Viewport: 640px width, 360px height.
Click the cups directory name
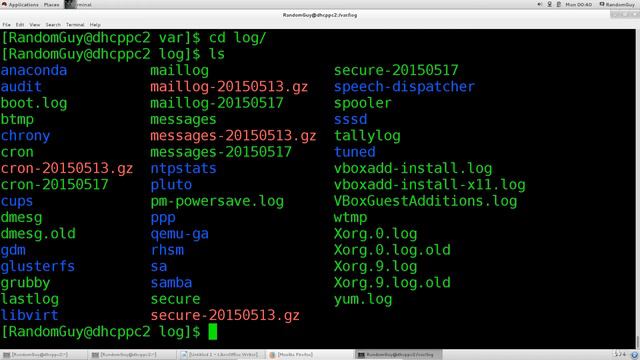pos(17,201)
